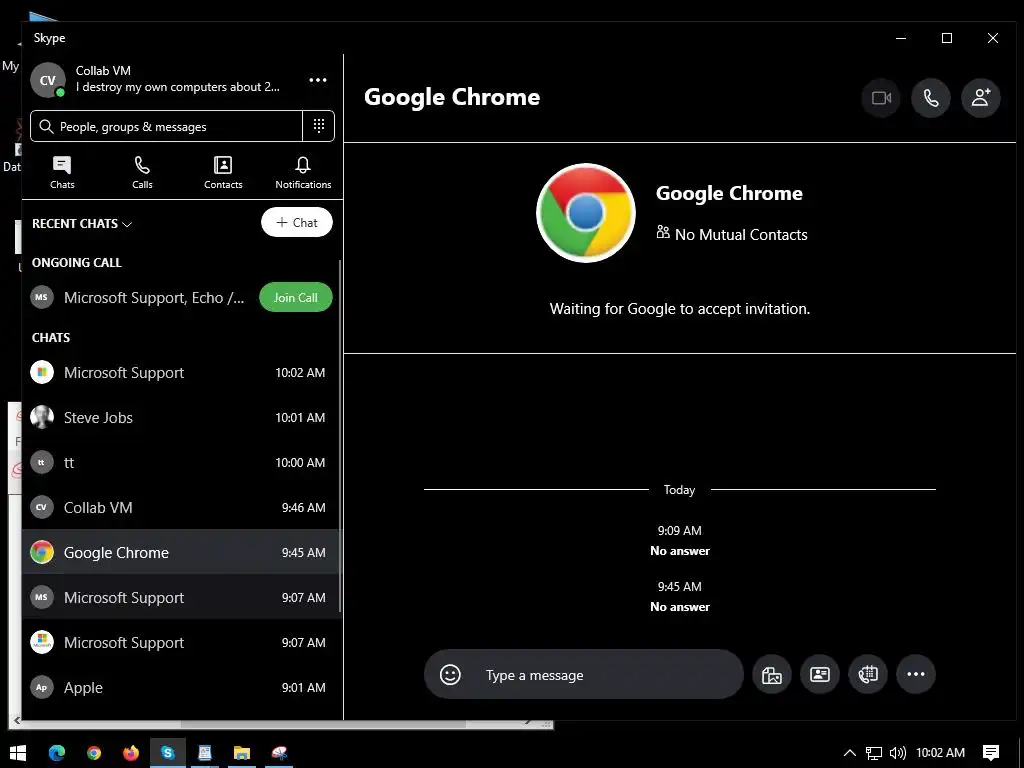Viewport: 1024px width, 768px height.
Task: Open File Explorer from the taskbar
Action: (x=242, y=753)
